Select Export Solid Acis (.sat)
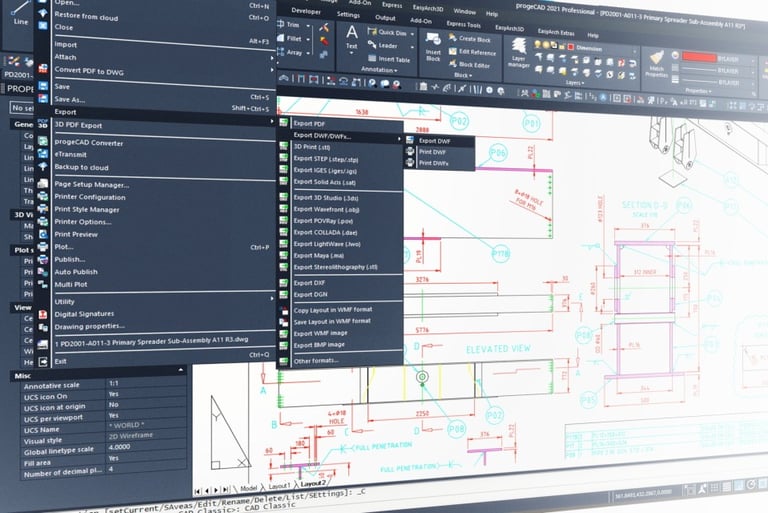Image resolution: width=768 pixels, height=513 pixels. 325,182
